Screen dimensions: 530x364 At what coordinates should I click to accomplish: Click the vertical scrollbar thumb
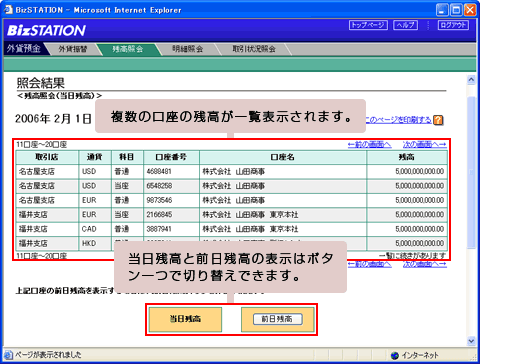(x=471, y=172)
